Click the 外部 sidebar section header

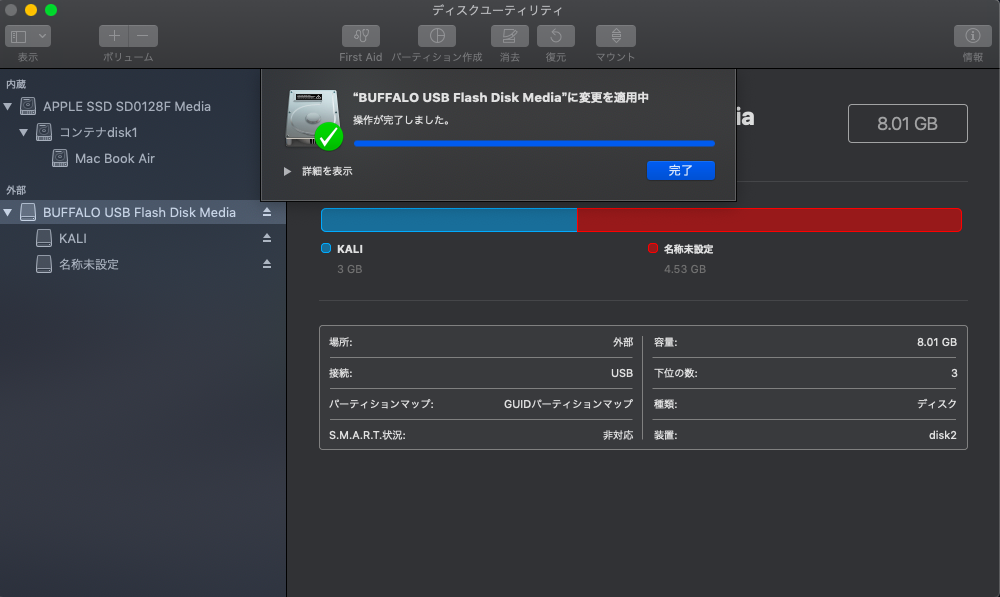tap(16, 190)
